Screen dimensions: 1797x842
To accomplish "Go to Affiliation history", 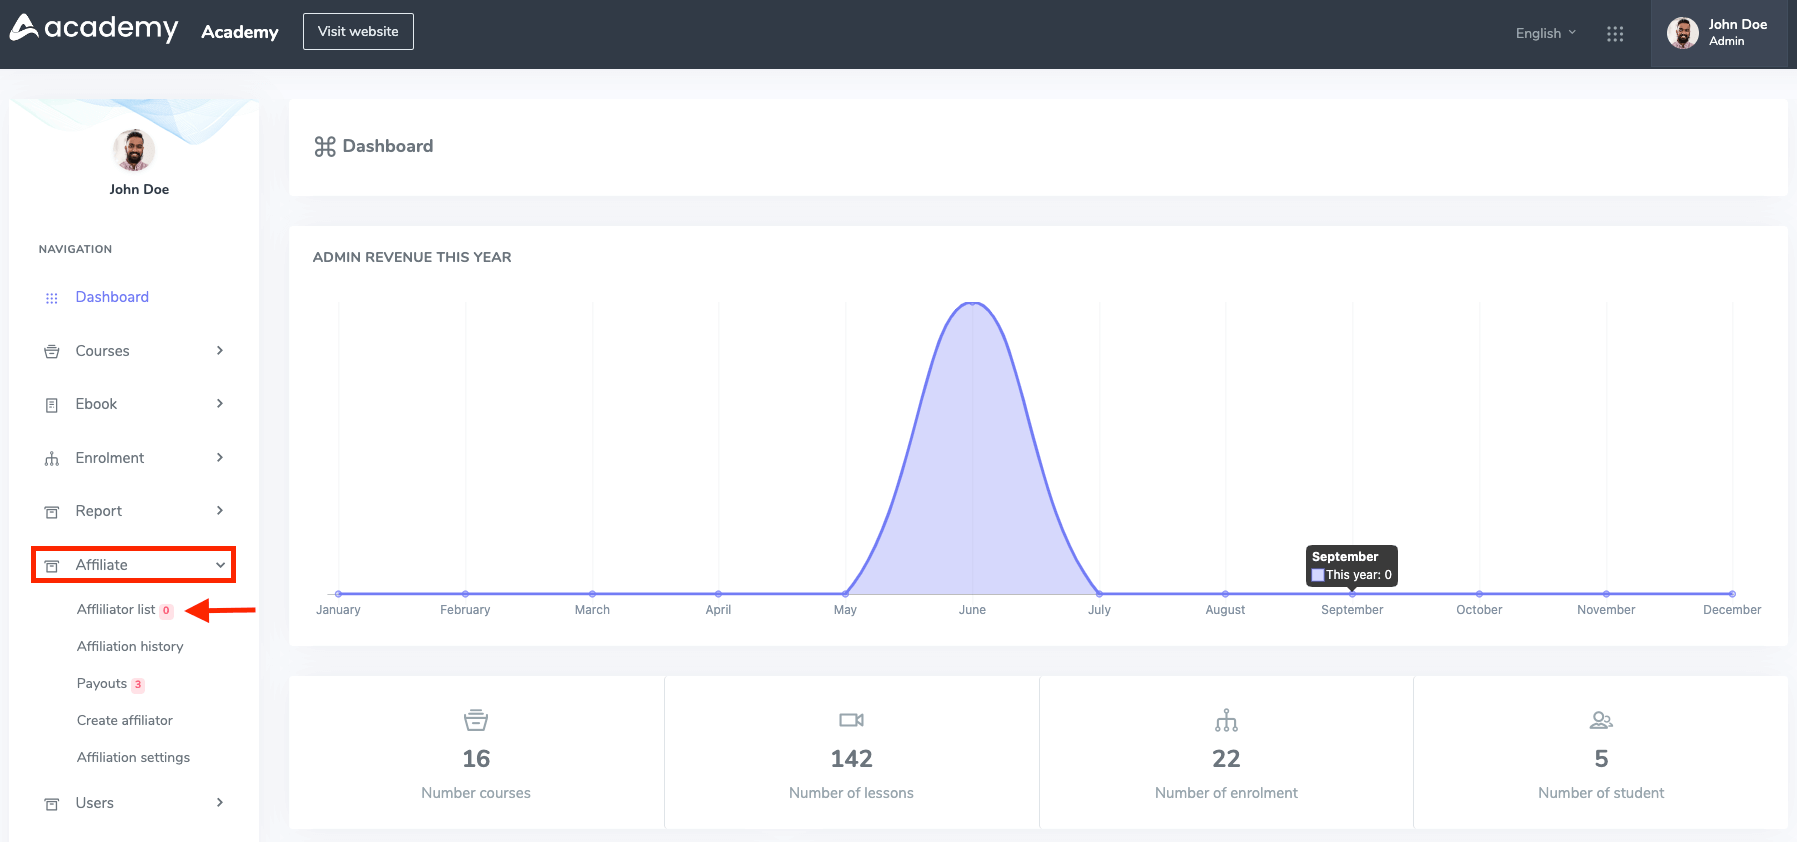I will [x=130, y=646].
